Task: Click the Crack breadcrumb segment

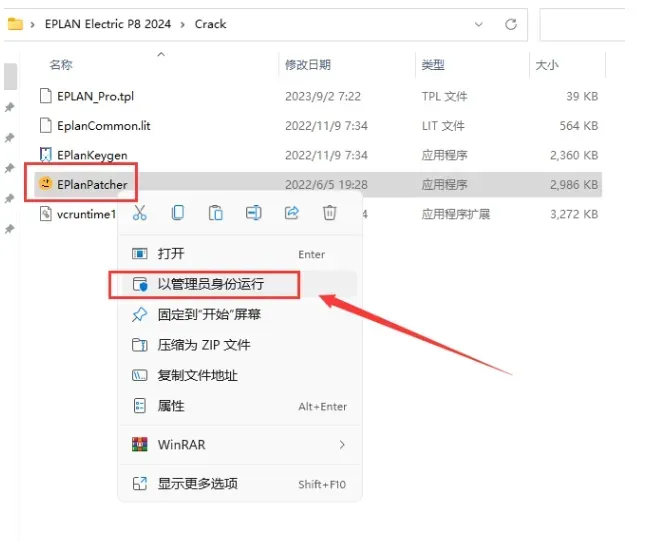Action: (210, 24)
